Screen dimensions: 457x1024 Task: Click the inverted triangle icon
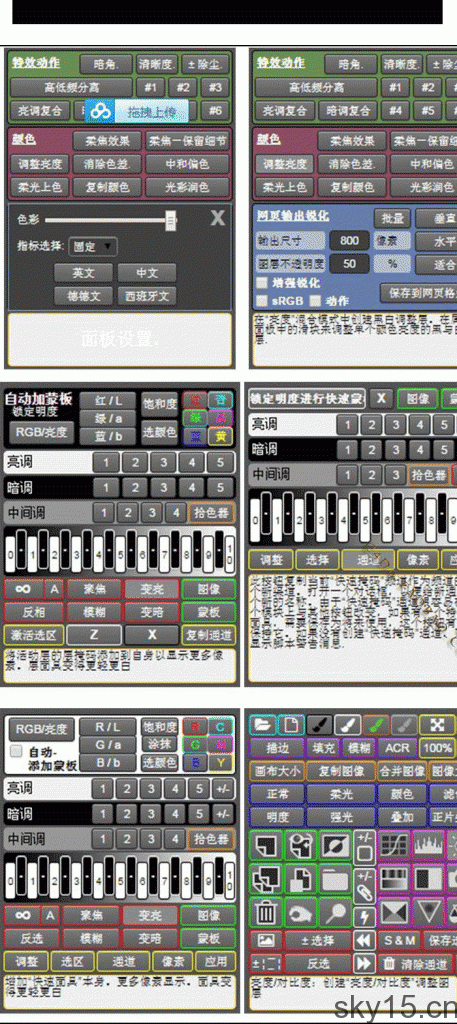pyautogui.click(x=429, y=912)
